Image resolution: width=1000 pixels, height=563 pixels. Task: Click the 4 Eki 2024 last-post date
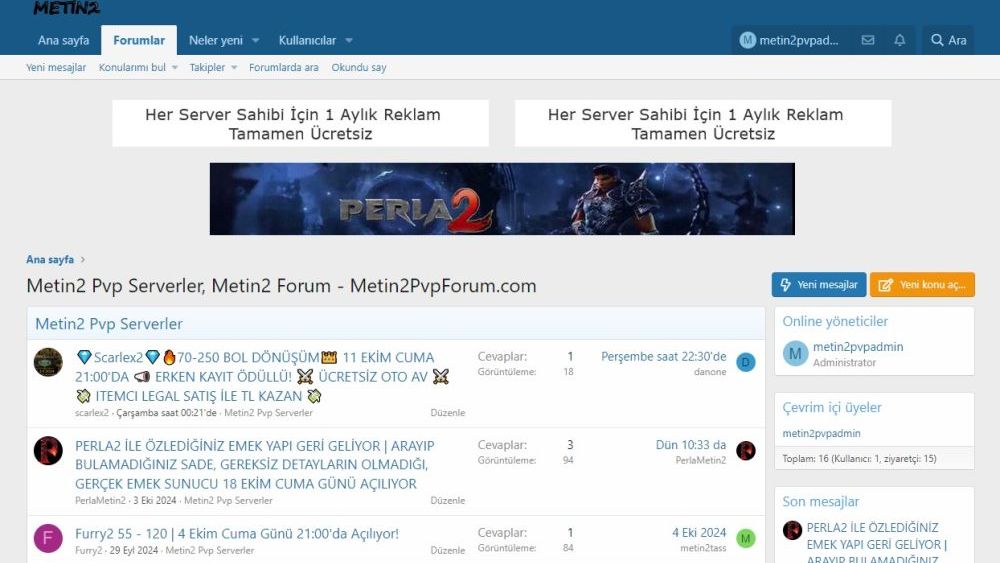coord(699,532)
